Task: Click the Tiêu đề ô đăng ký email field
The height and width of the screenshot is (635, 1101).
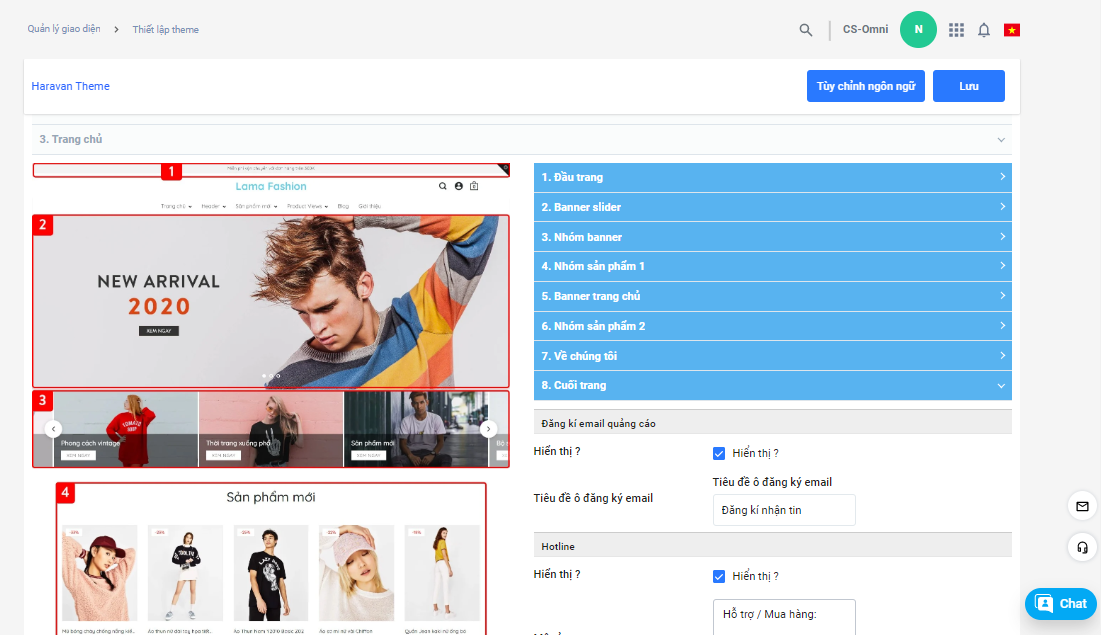Action: click(x=784, y=510)
